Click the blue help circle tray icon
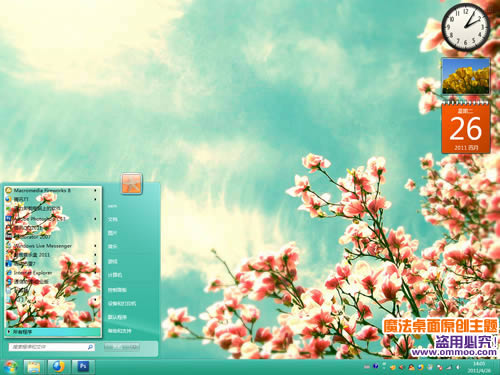 point(375,366)
